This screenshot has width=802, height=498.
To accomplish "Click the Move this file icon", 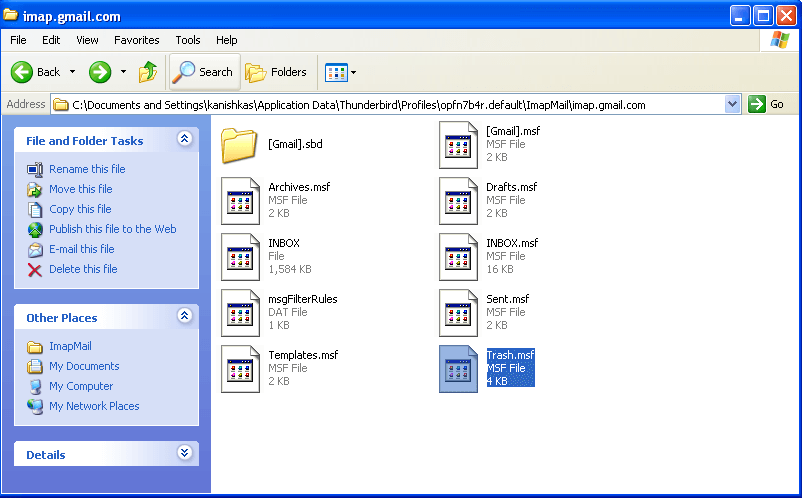I will [35, 189].
